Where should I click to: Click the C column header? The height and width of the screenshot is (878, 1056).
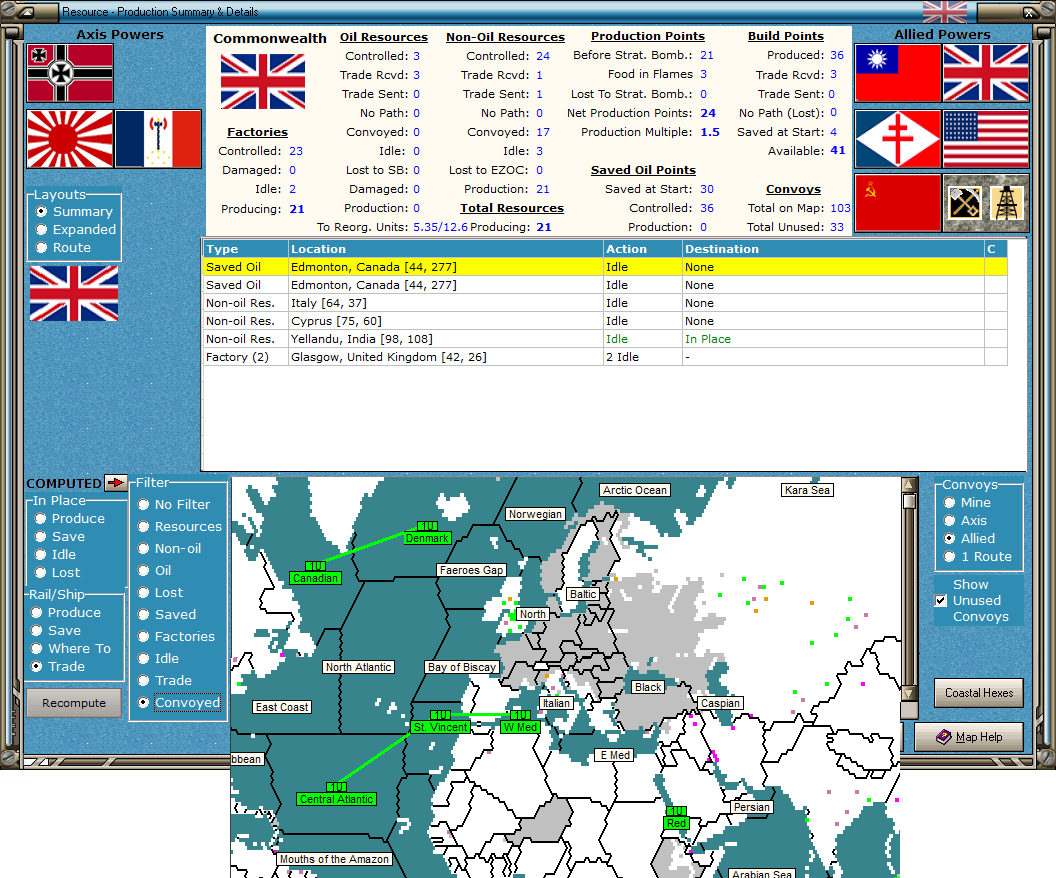click(995, 249)
